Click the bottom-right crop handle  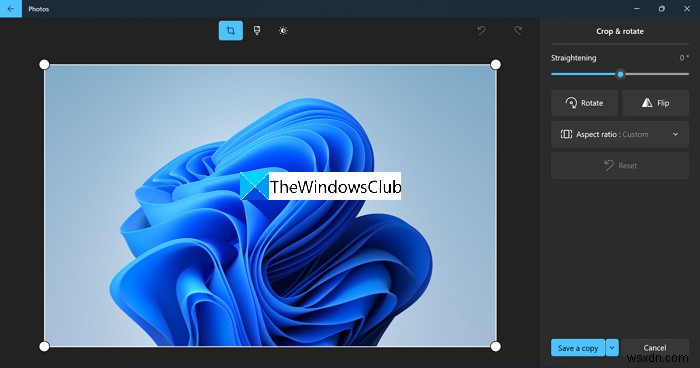pos(496,347)
